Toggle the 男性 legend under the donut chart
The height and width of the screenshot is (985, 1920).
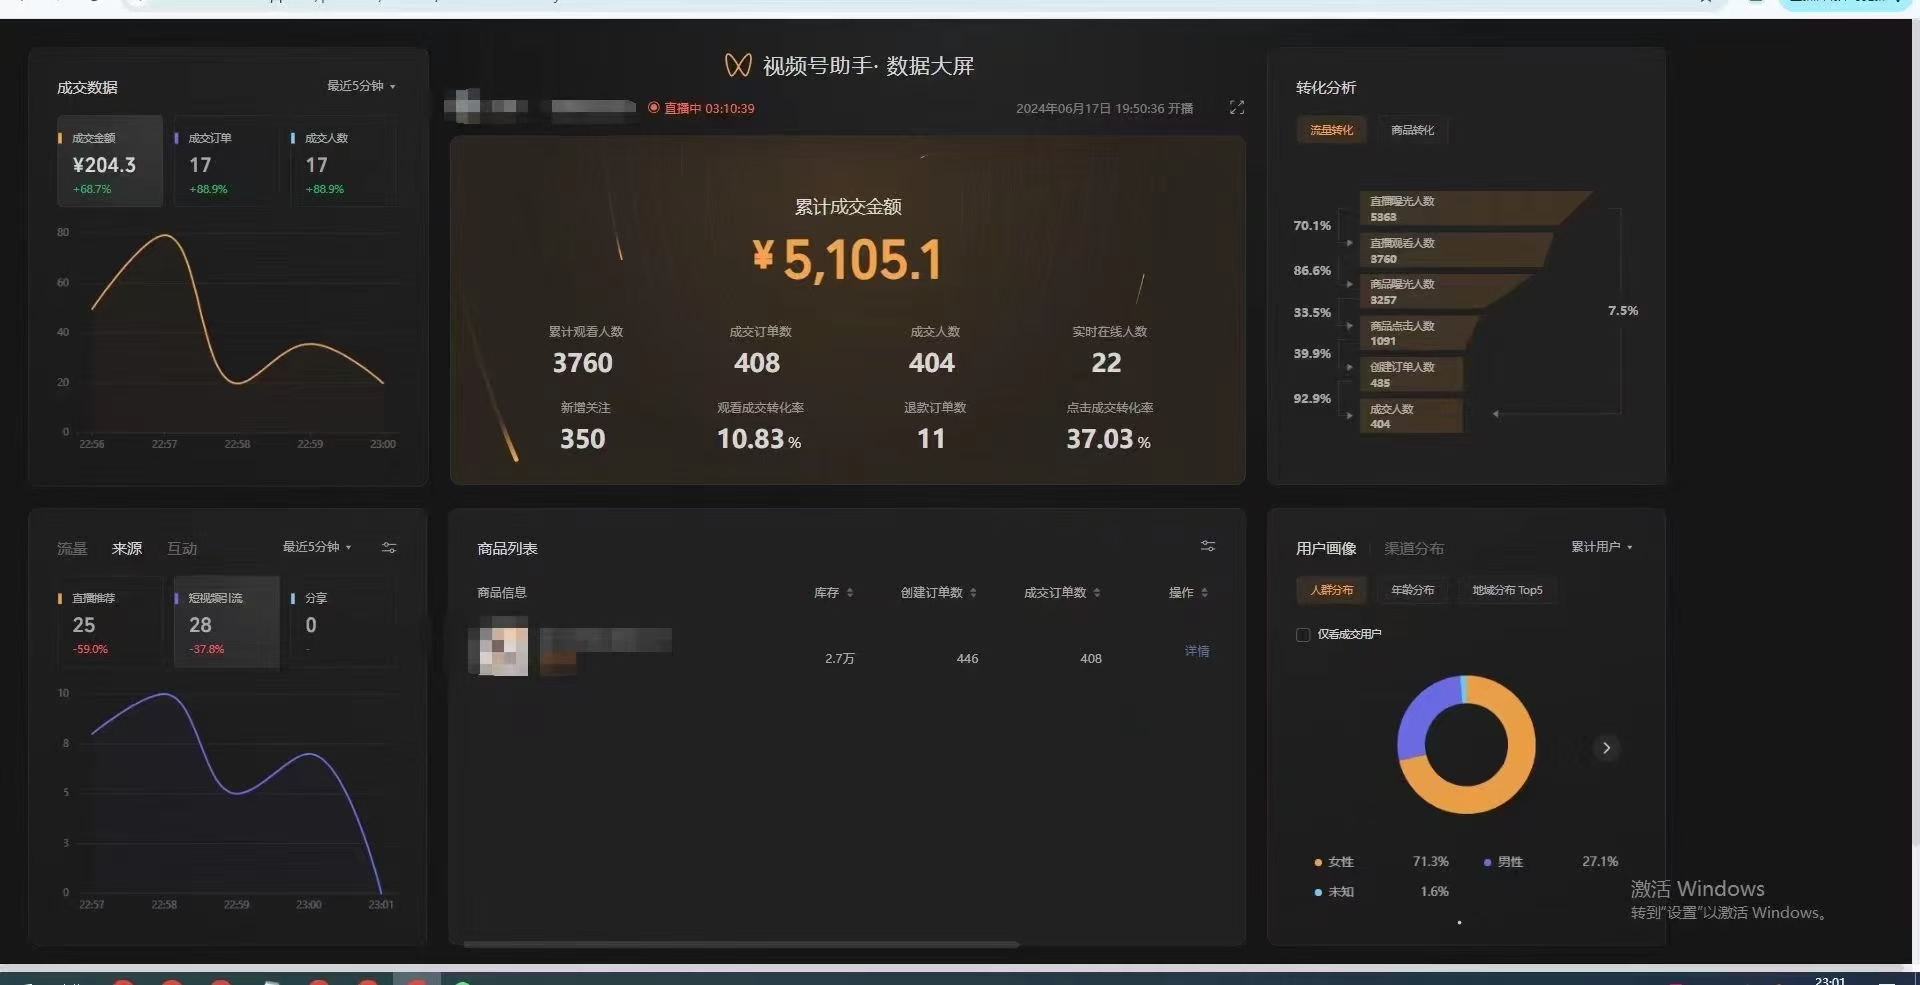point(1508,861)
